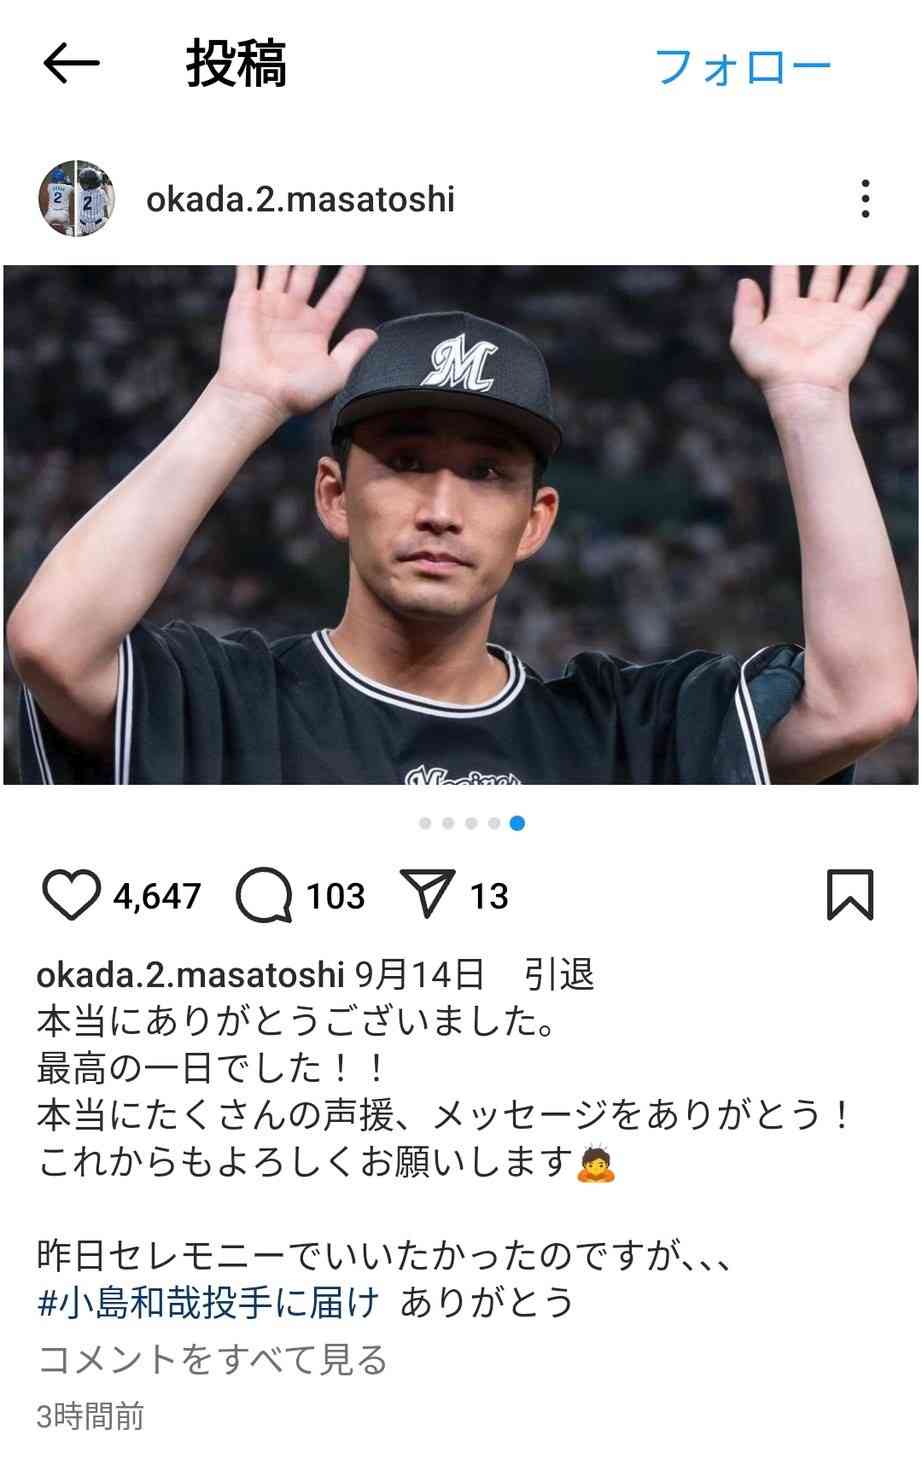This screenshot has width=922, height=1463.
Task: Tap the post photo of the player
Action: pyautogui.click(x=461, y=524)
